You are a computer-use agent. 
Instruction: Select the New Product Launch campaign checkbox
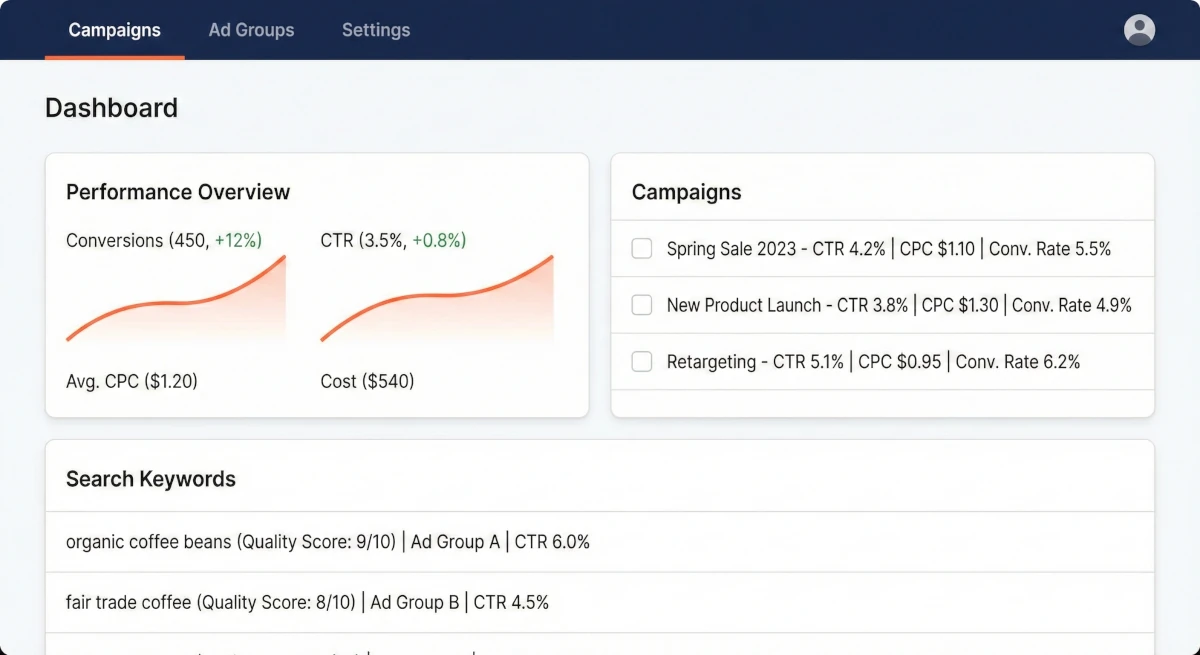pyautogui.click(x=641, y=305)
